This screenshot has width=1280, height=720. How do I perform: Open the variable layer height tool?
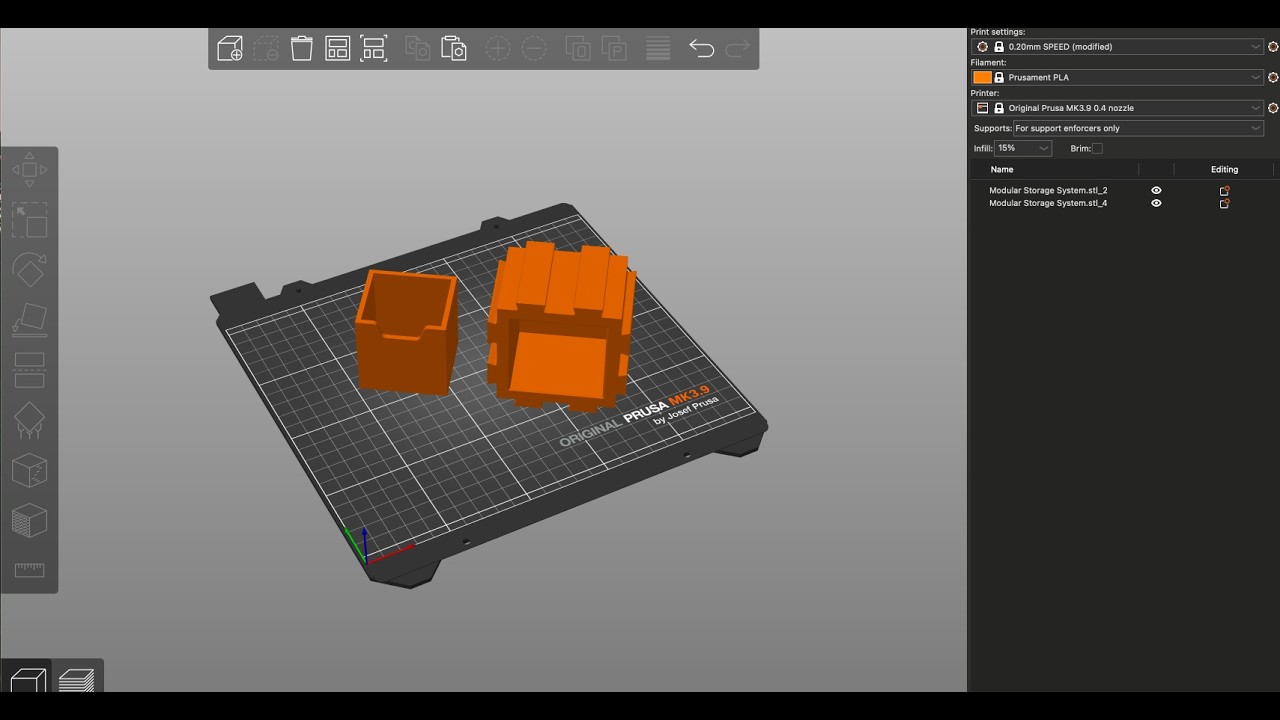[x=658, y=48]
